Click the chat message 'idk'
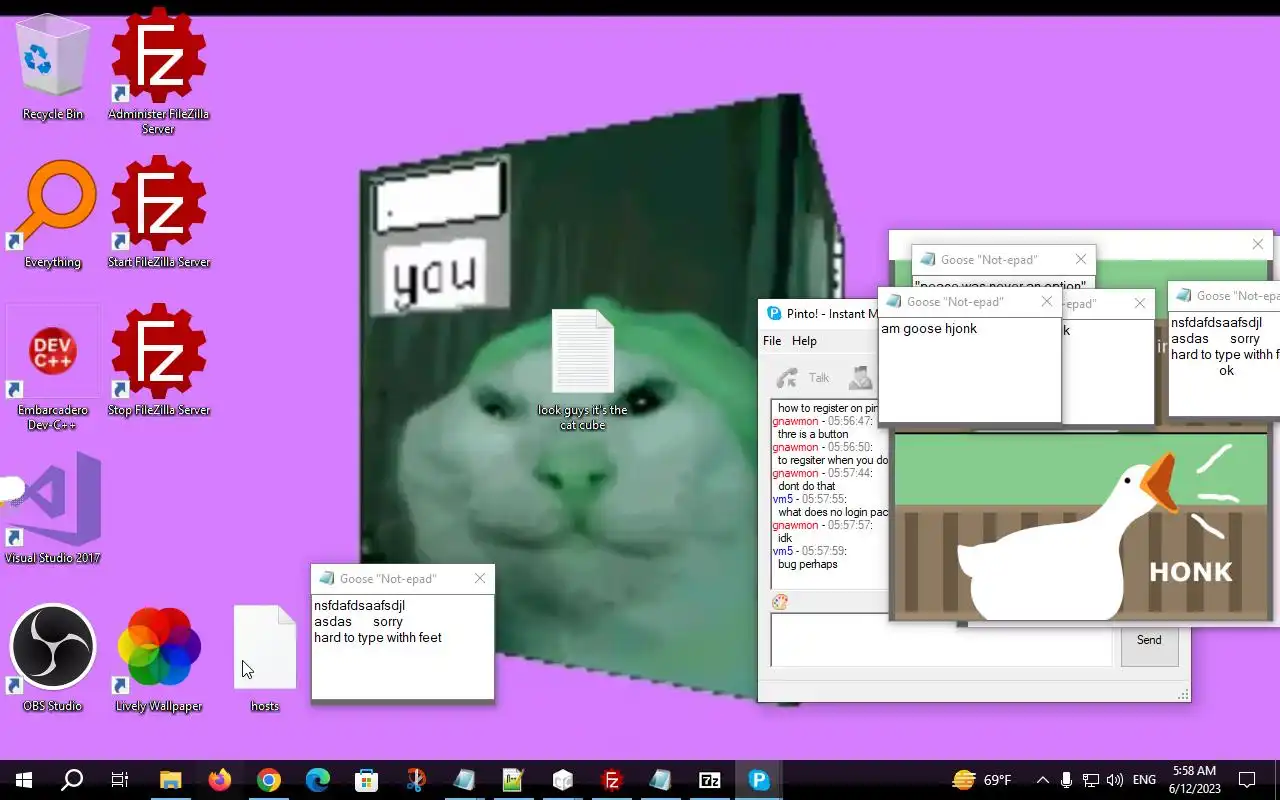 (x=785, y=538)
